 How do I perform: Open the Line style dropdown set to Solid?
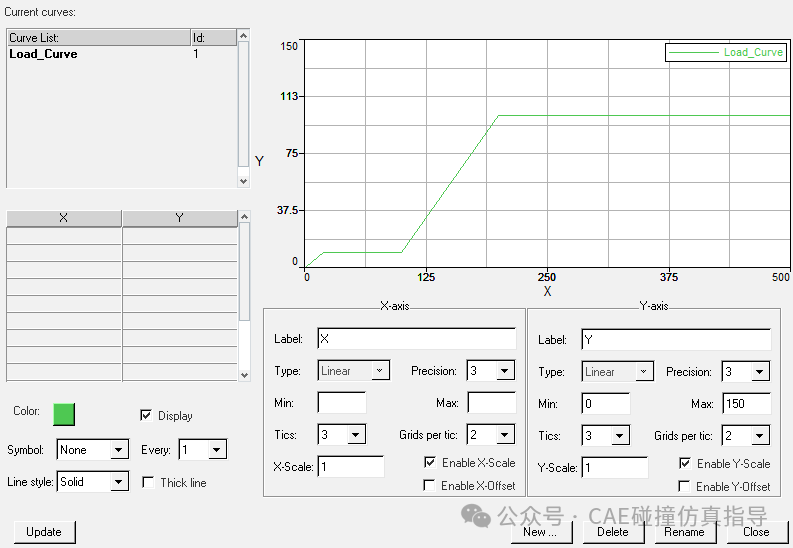point(93,482)
